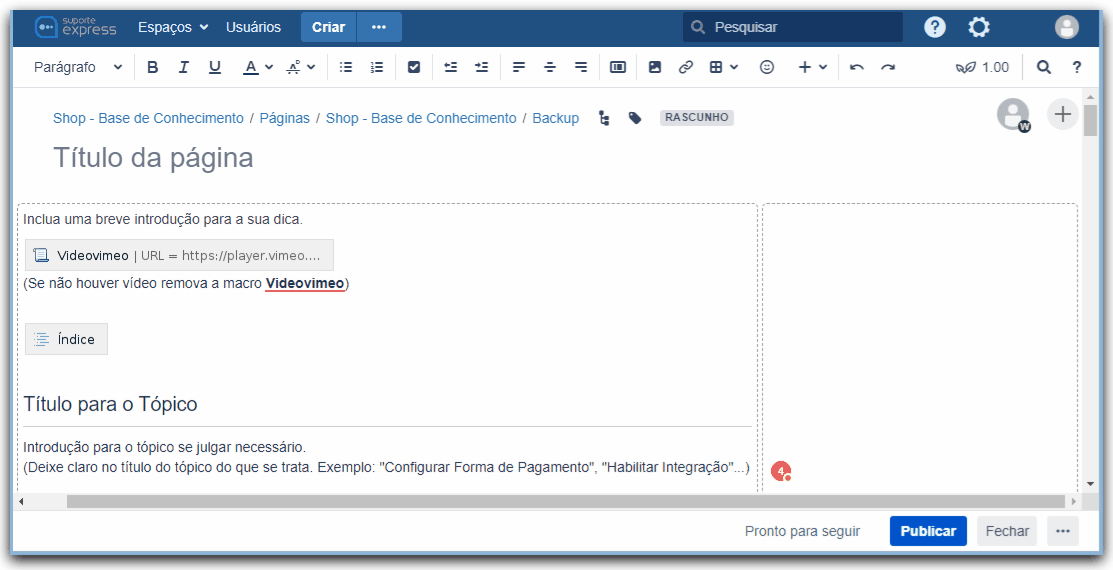Open the insert table dropdown

[724, 67]
